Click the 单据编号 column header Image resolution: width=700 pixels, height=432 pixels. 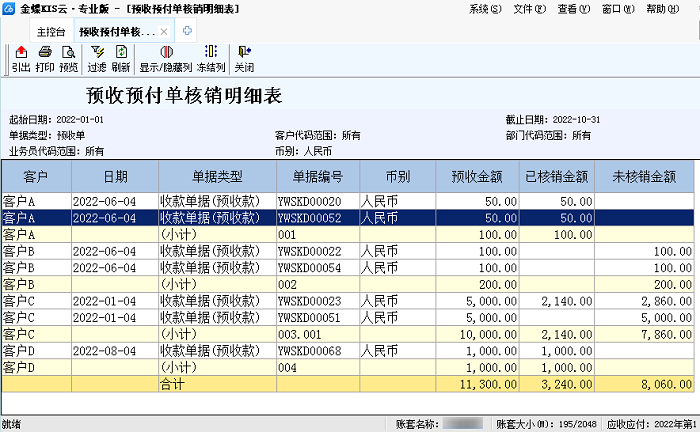318,177
